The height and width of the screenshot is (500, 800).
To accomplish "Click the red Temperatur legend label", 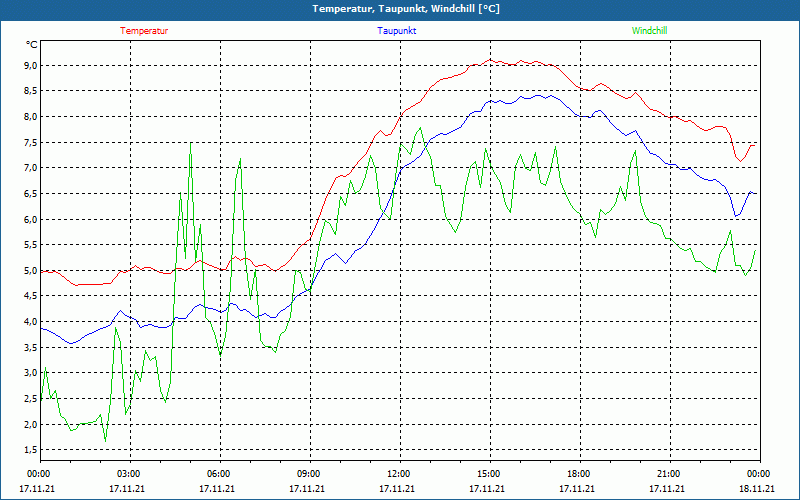I will tap(144, 31).
